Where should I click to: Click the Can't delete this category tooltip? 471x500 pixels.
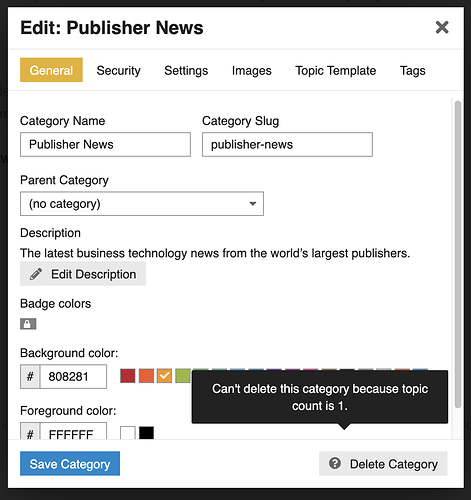tap(320, 397)
